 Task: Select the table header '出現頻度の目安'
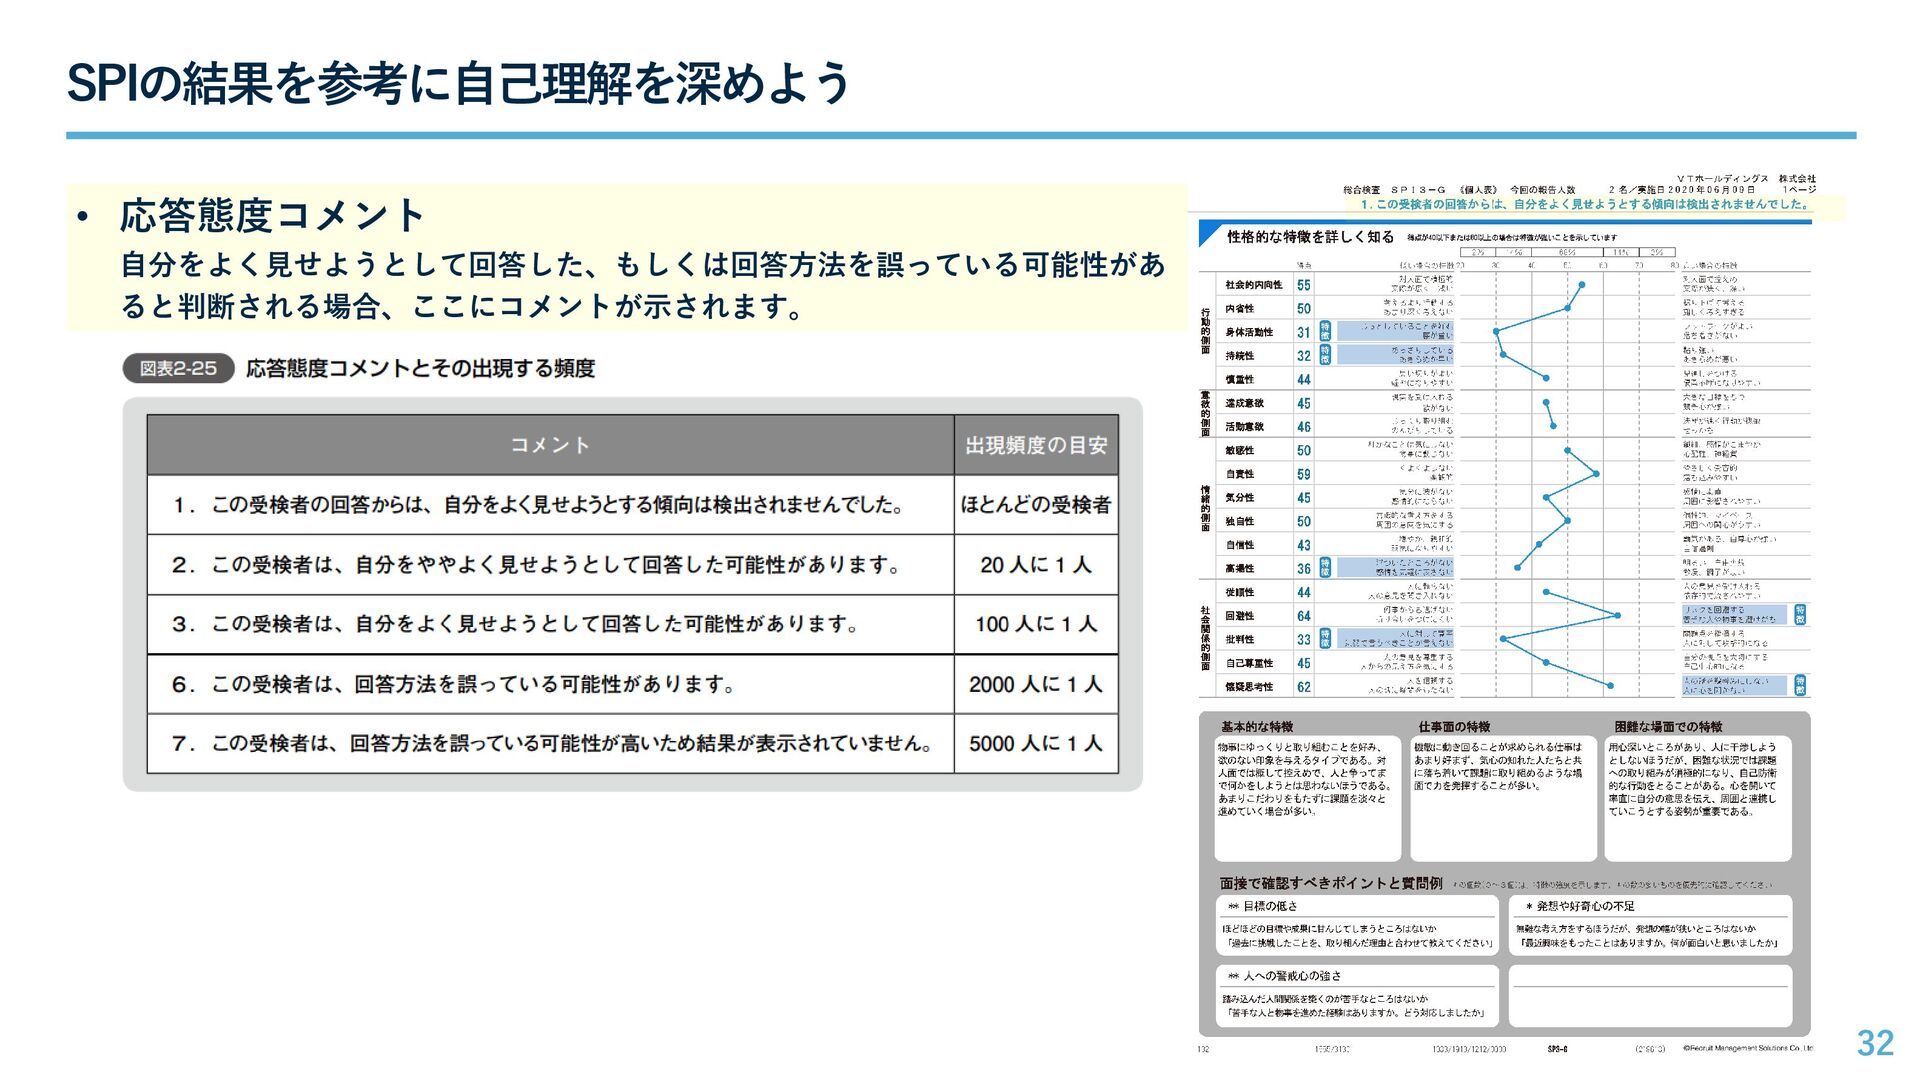1036,445
